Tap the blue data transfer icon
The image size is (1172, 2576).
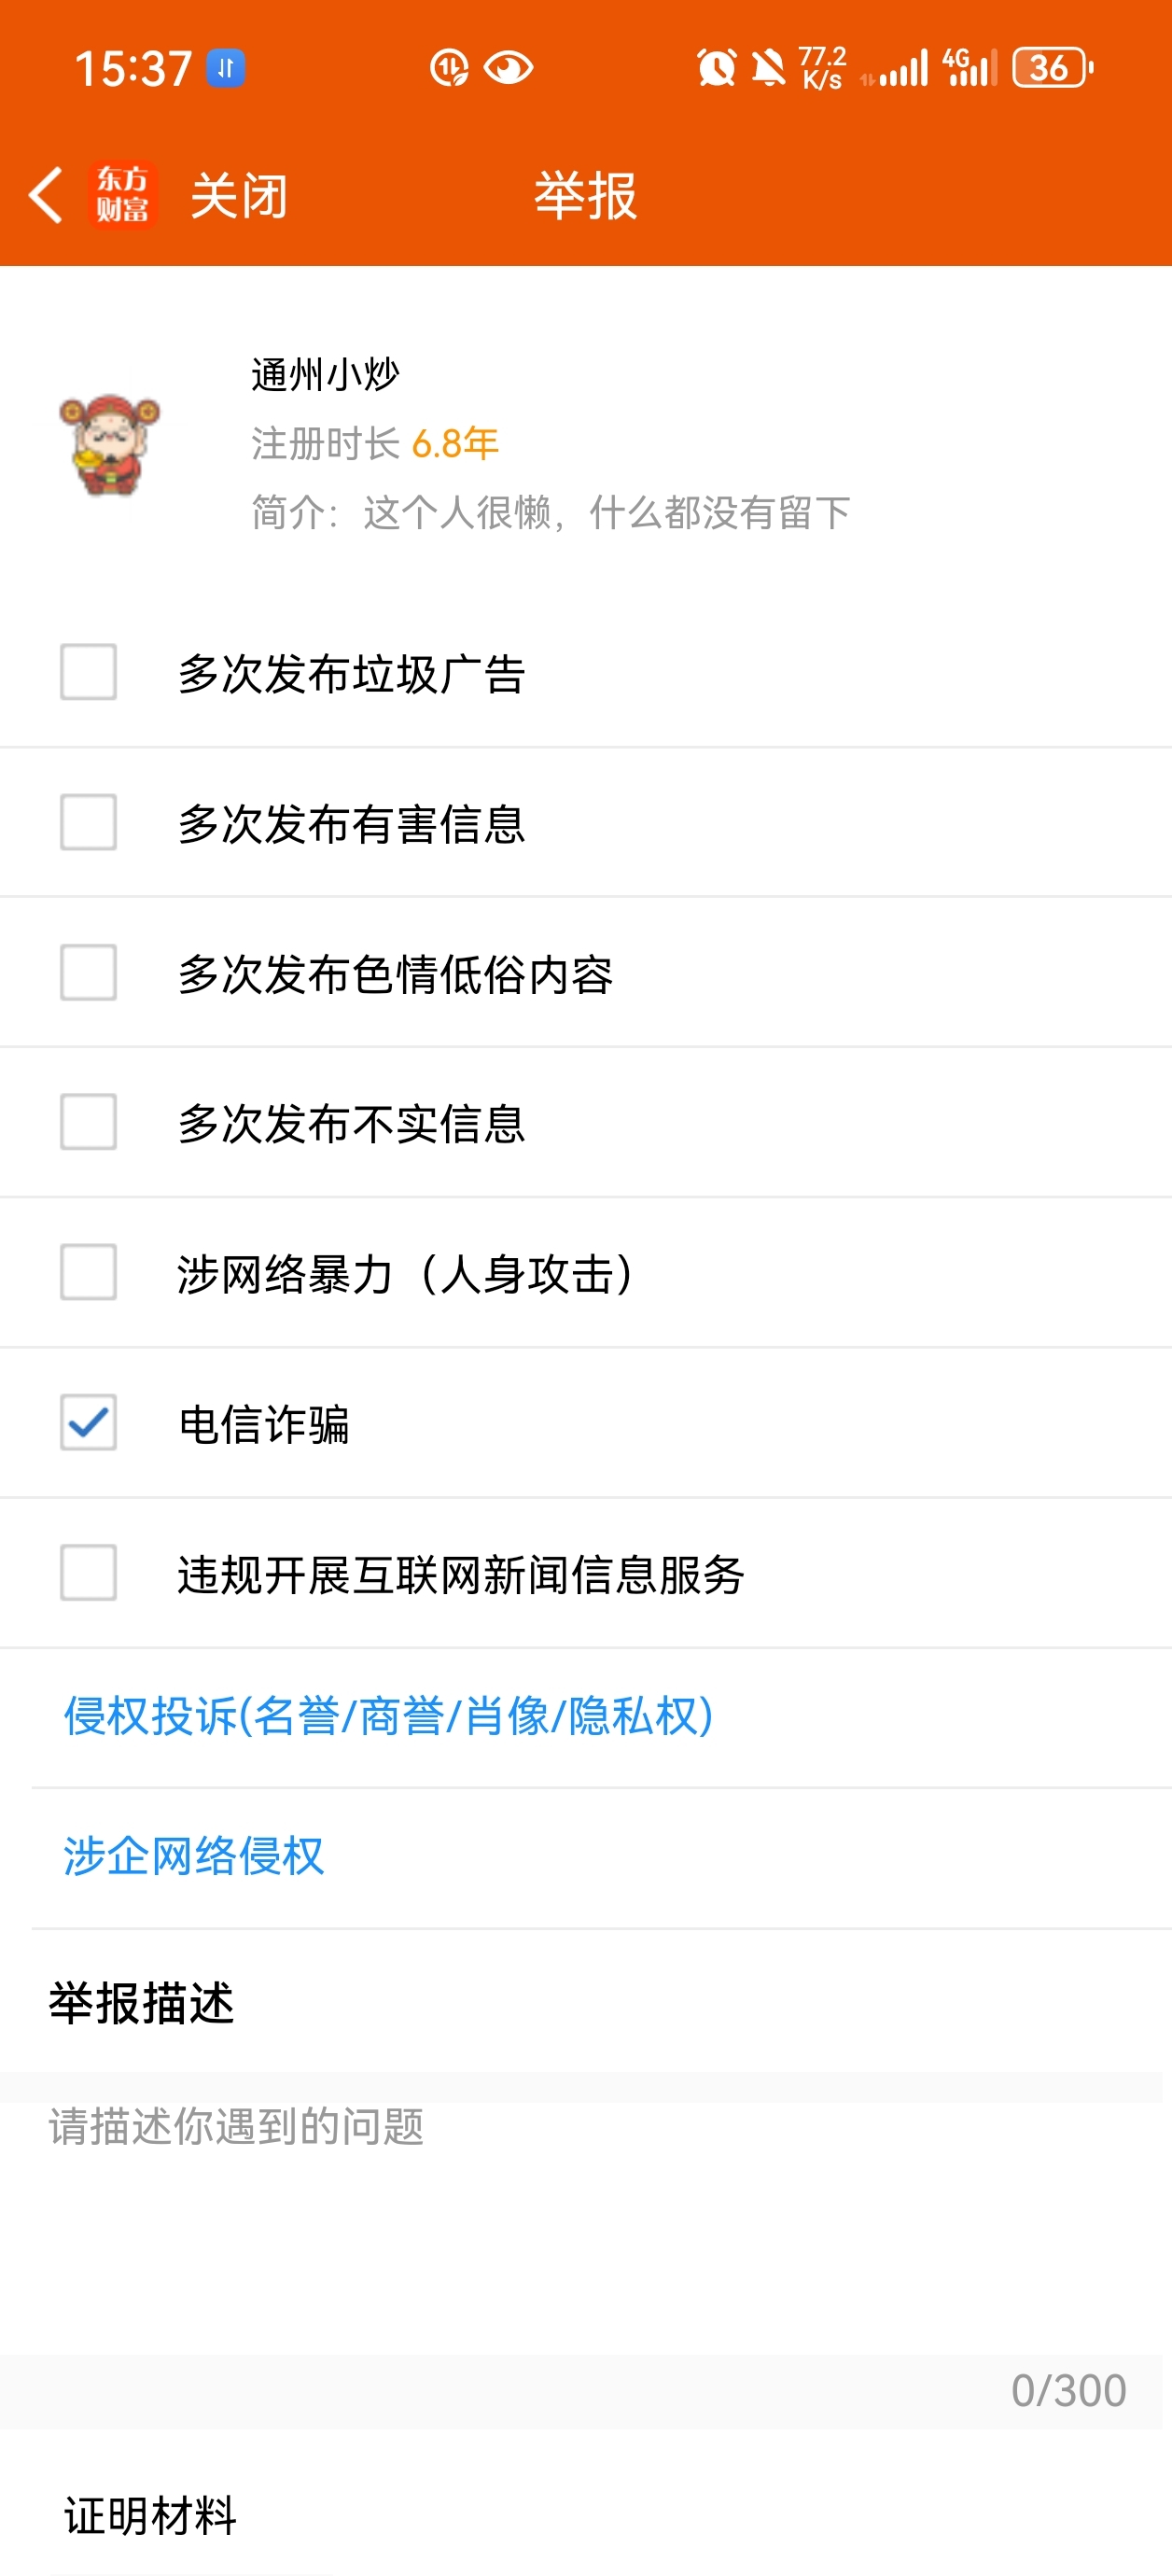(x=226, y=68)
